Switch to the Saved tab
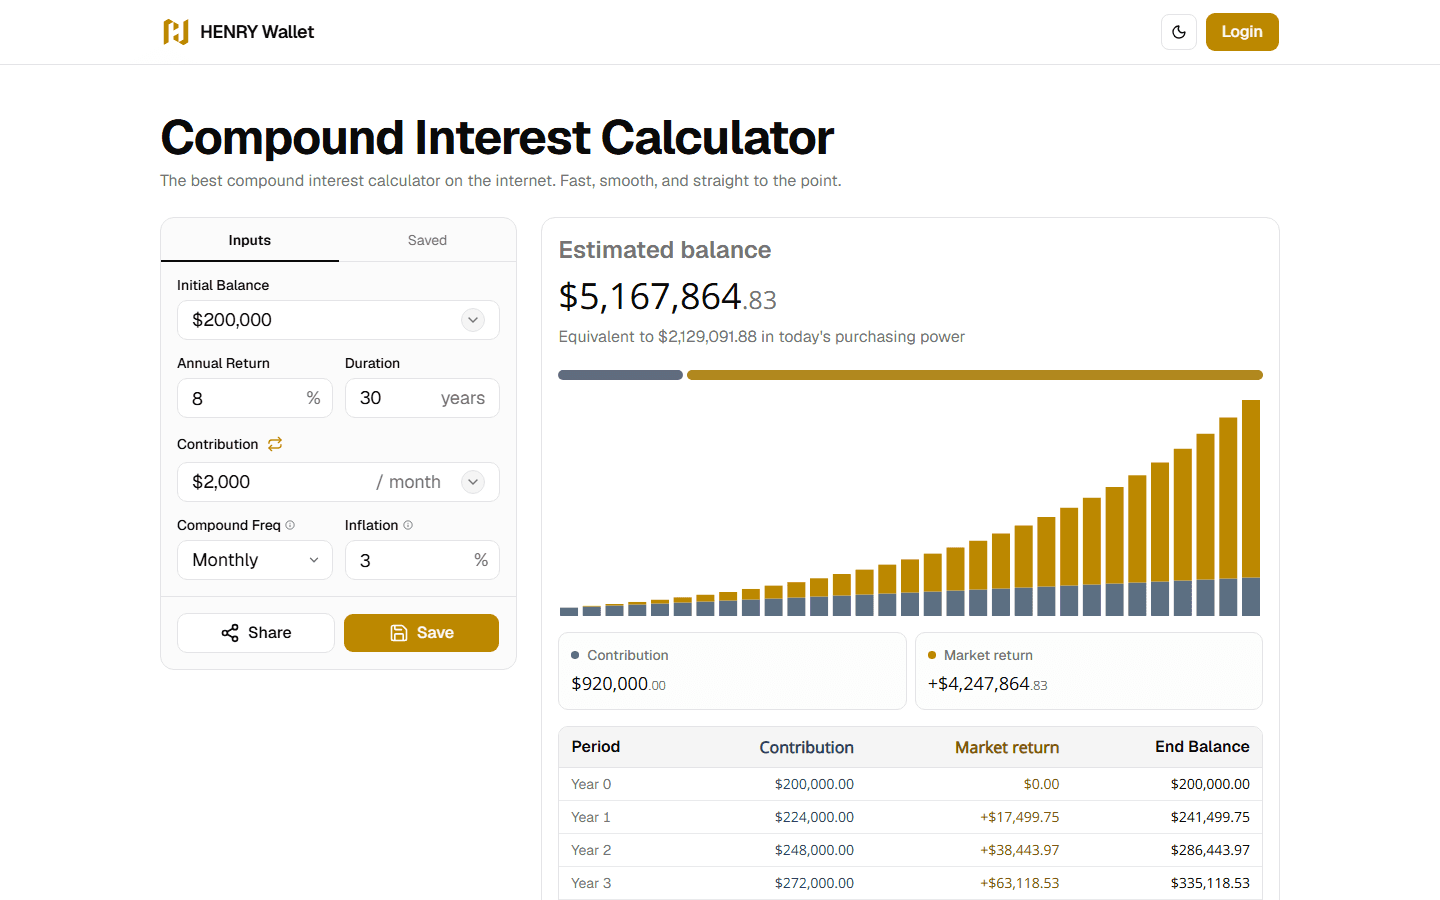The image size is (1440, 900). 427,240
